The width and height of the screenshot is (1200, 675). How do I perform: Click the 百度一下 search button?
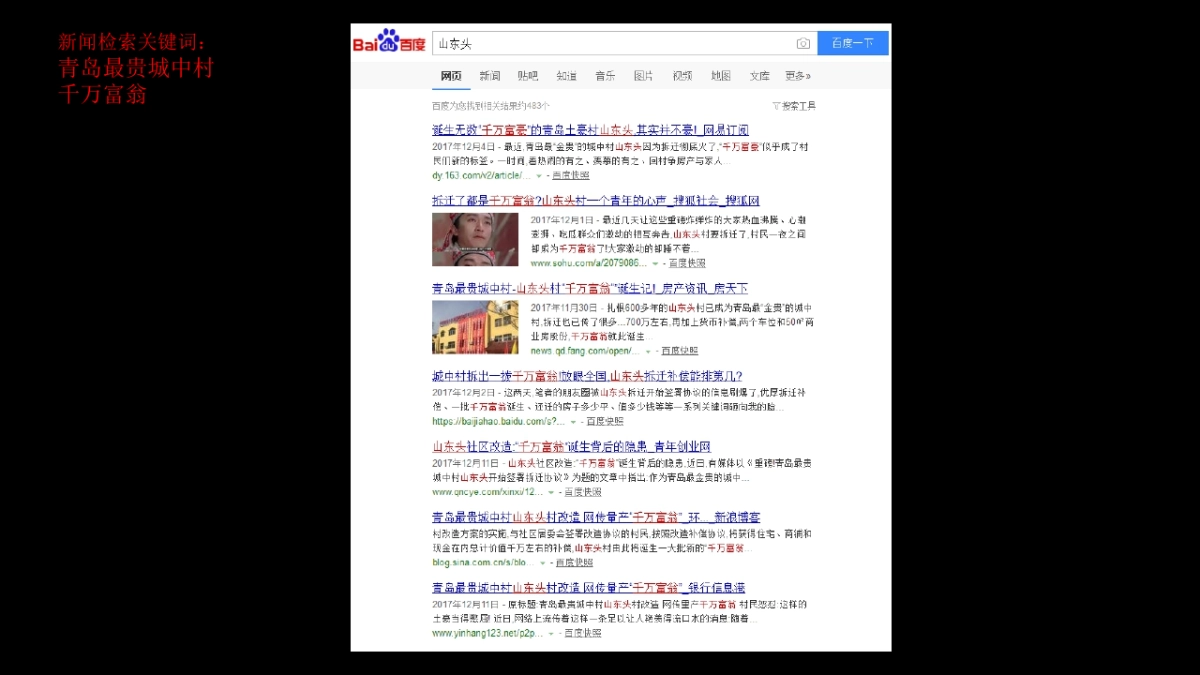point(851,43)
